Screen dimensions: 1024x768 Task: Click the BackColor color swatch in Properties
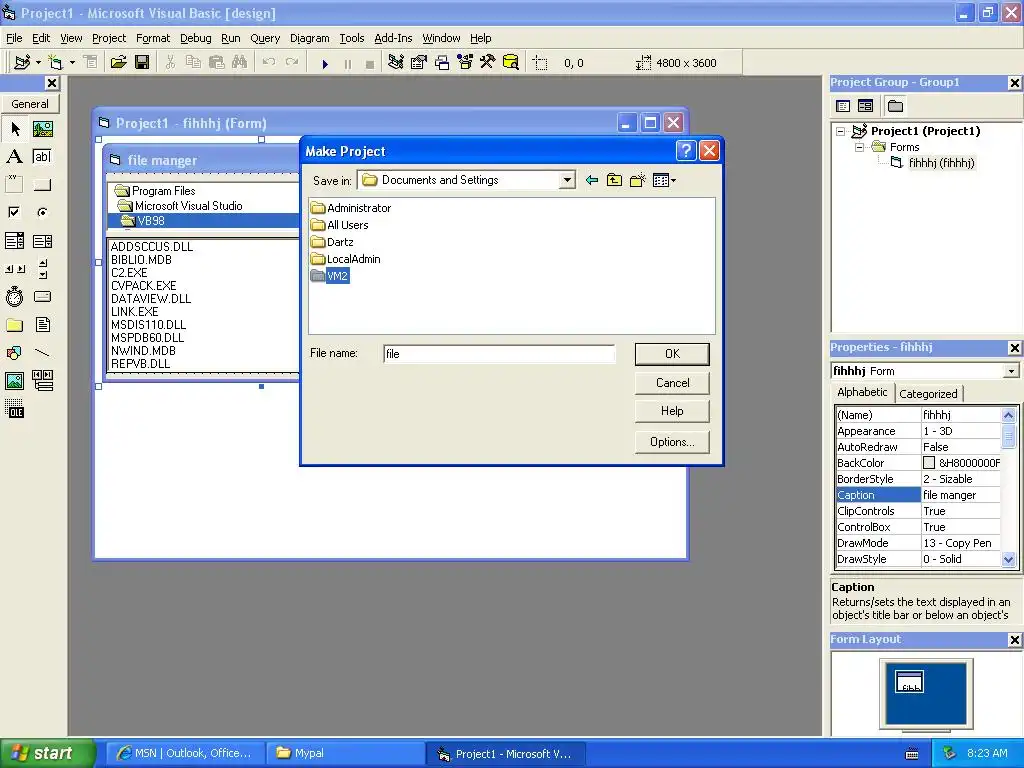tap(929, 463)
